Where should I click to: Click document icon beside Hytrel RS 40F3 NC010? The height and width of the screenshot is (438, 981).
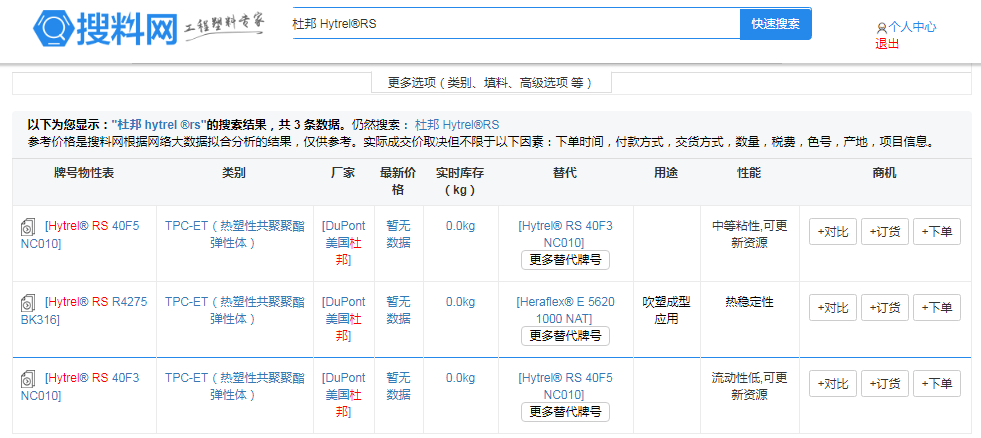click(x=28, y=379)
